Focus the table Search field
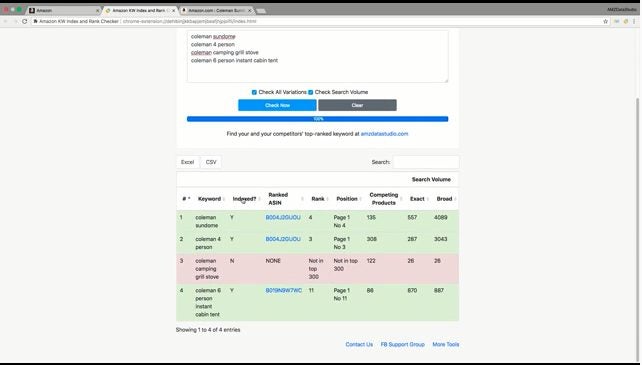642x365 pixels. coord(426,162)
